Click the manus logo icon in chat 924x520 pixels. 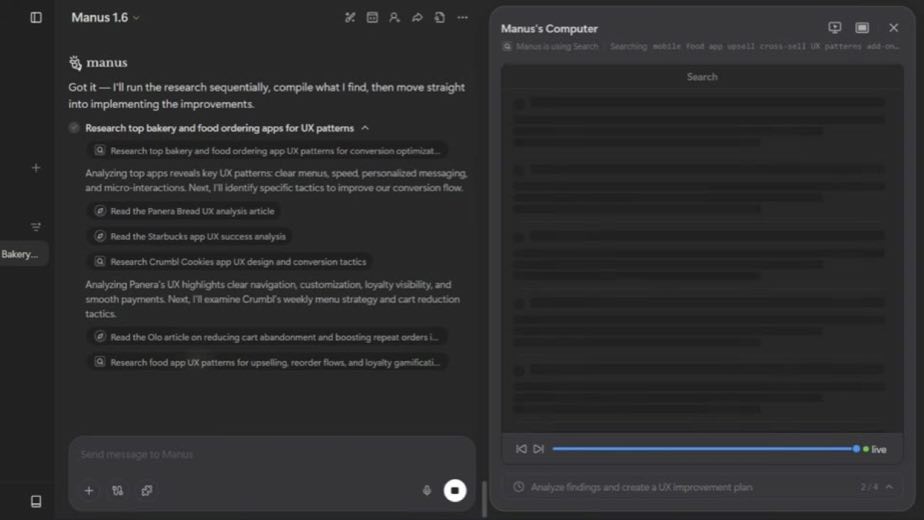coord(75,62)
